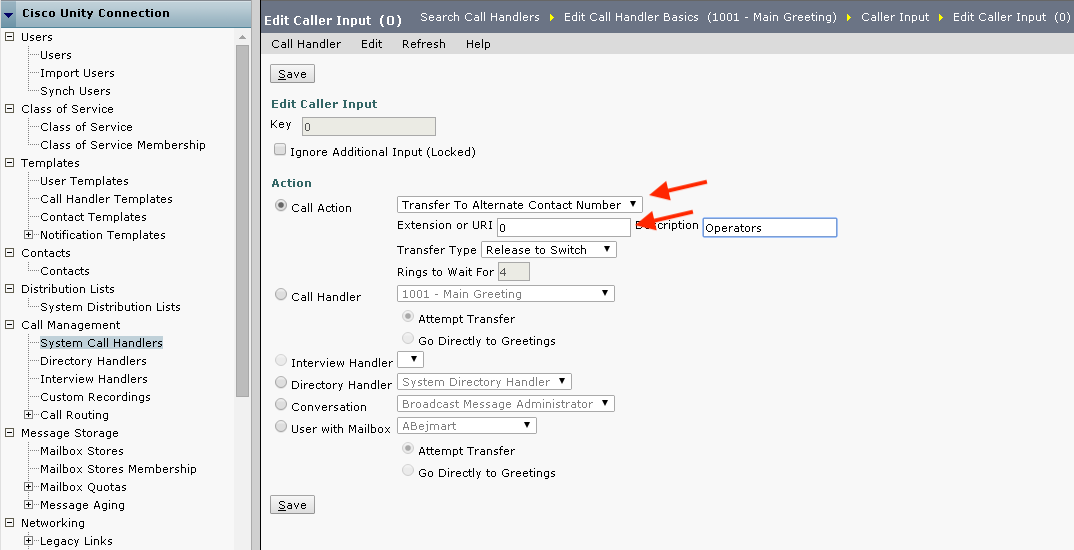
Task: Collapse the Call Management section
Action: coord(10,325)
